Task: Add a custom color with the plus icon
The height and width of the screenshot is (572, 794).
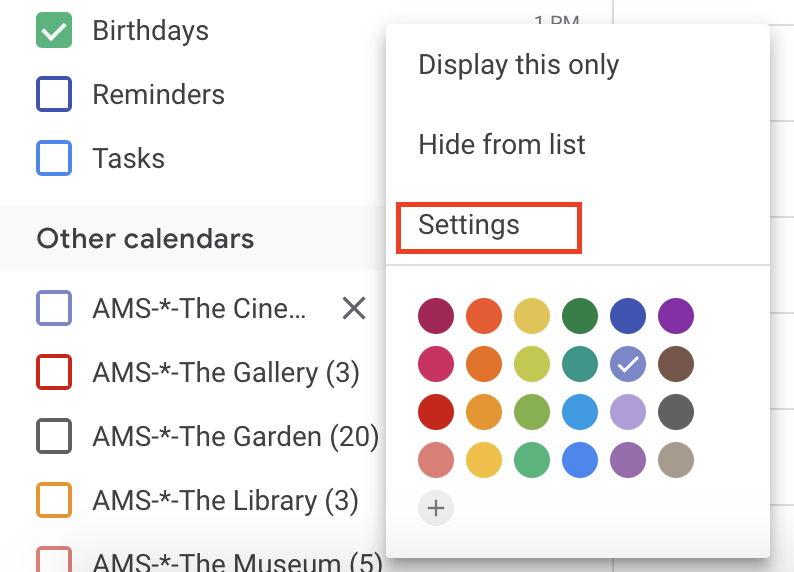Action: pyautogui.click(x=435, y=508)
